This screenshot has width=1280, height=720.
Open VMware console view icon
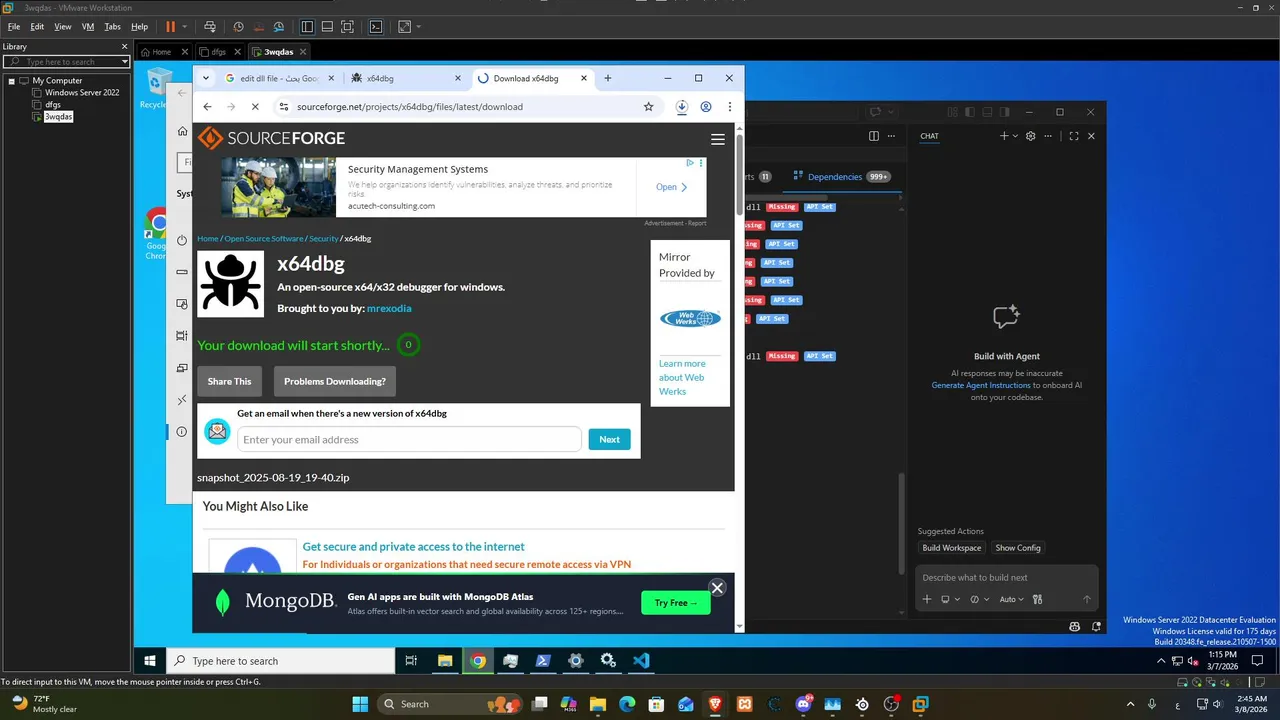(x=376, y=27)
